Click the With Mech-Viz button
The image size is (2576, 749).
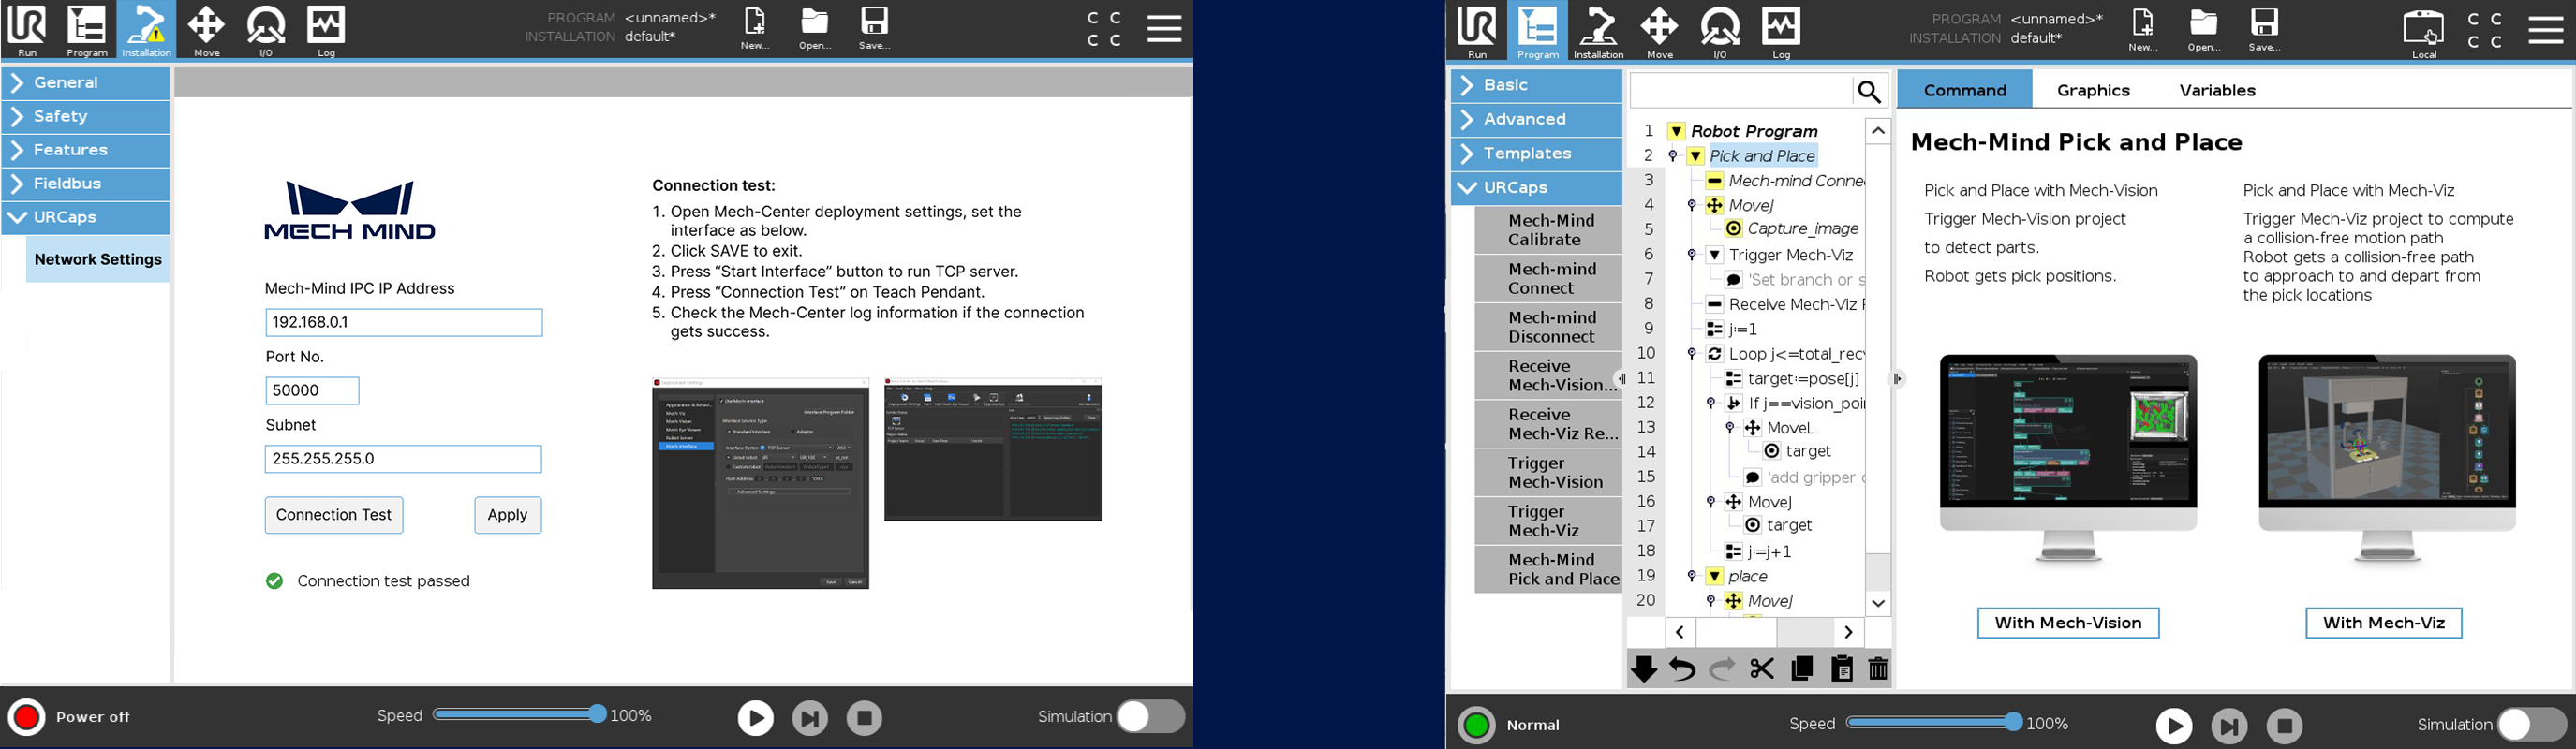click(x=2384, y=623)
